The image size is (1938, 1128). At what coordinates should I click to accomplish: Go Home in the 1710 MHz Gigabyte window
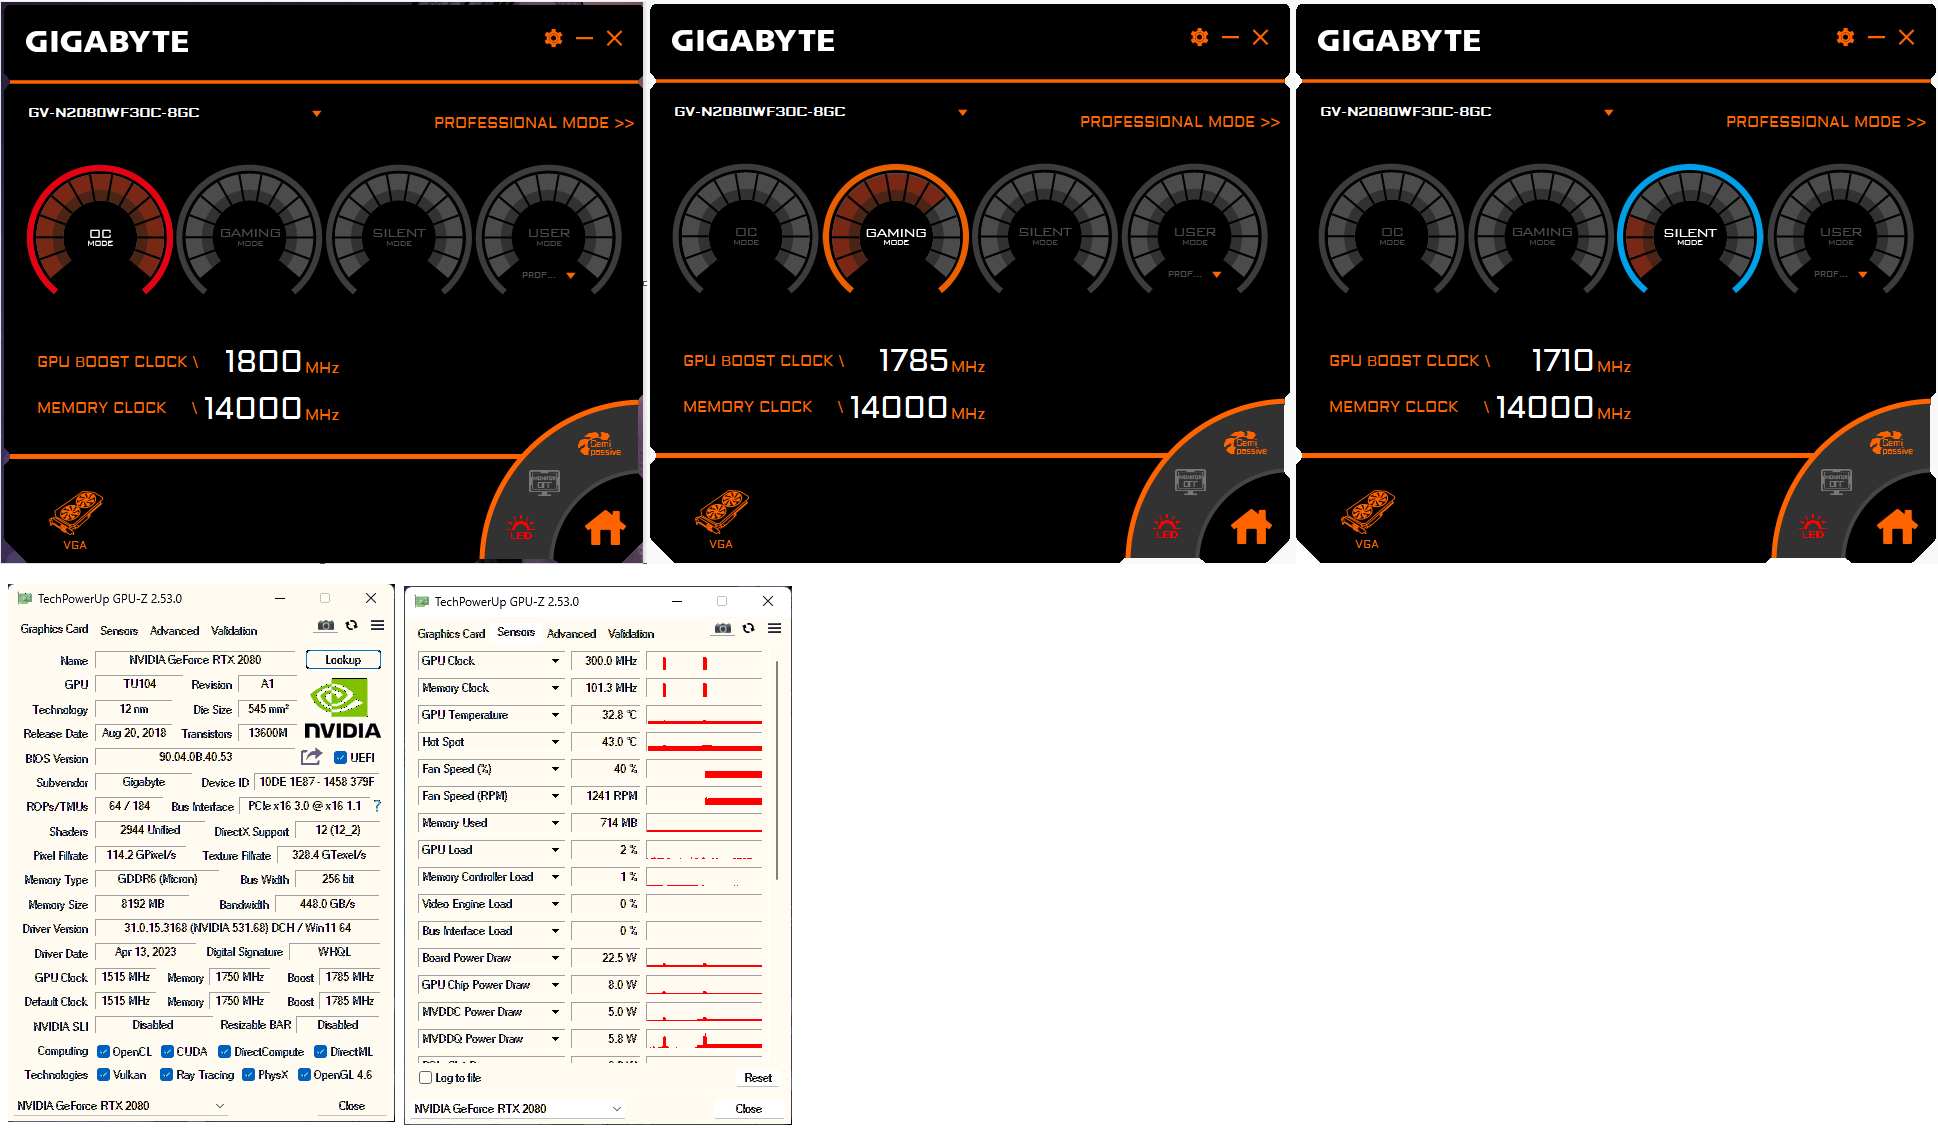point(1897,525)
